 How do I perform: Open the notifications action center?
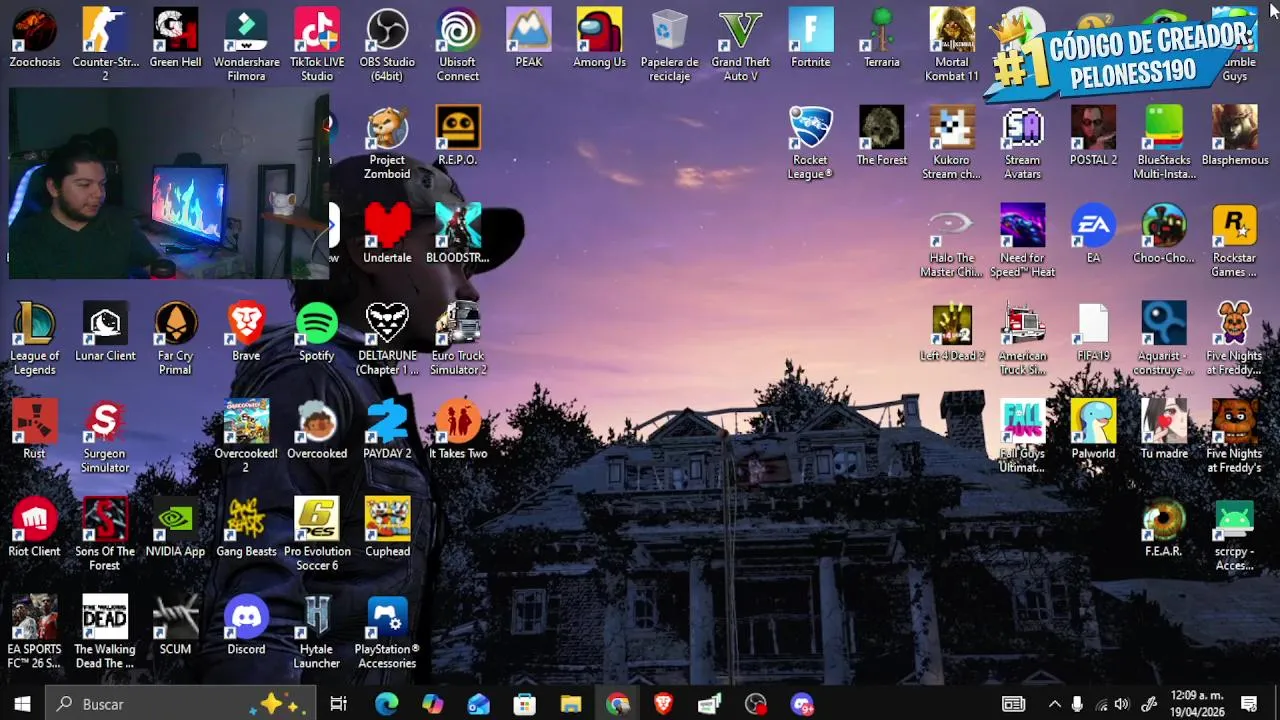[1249, 704]
